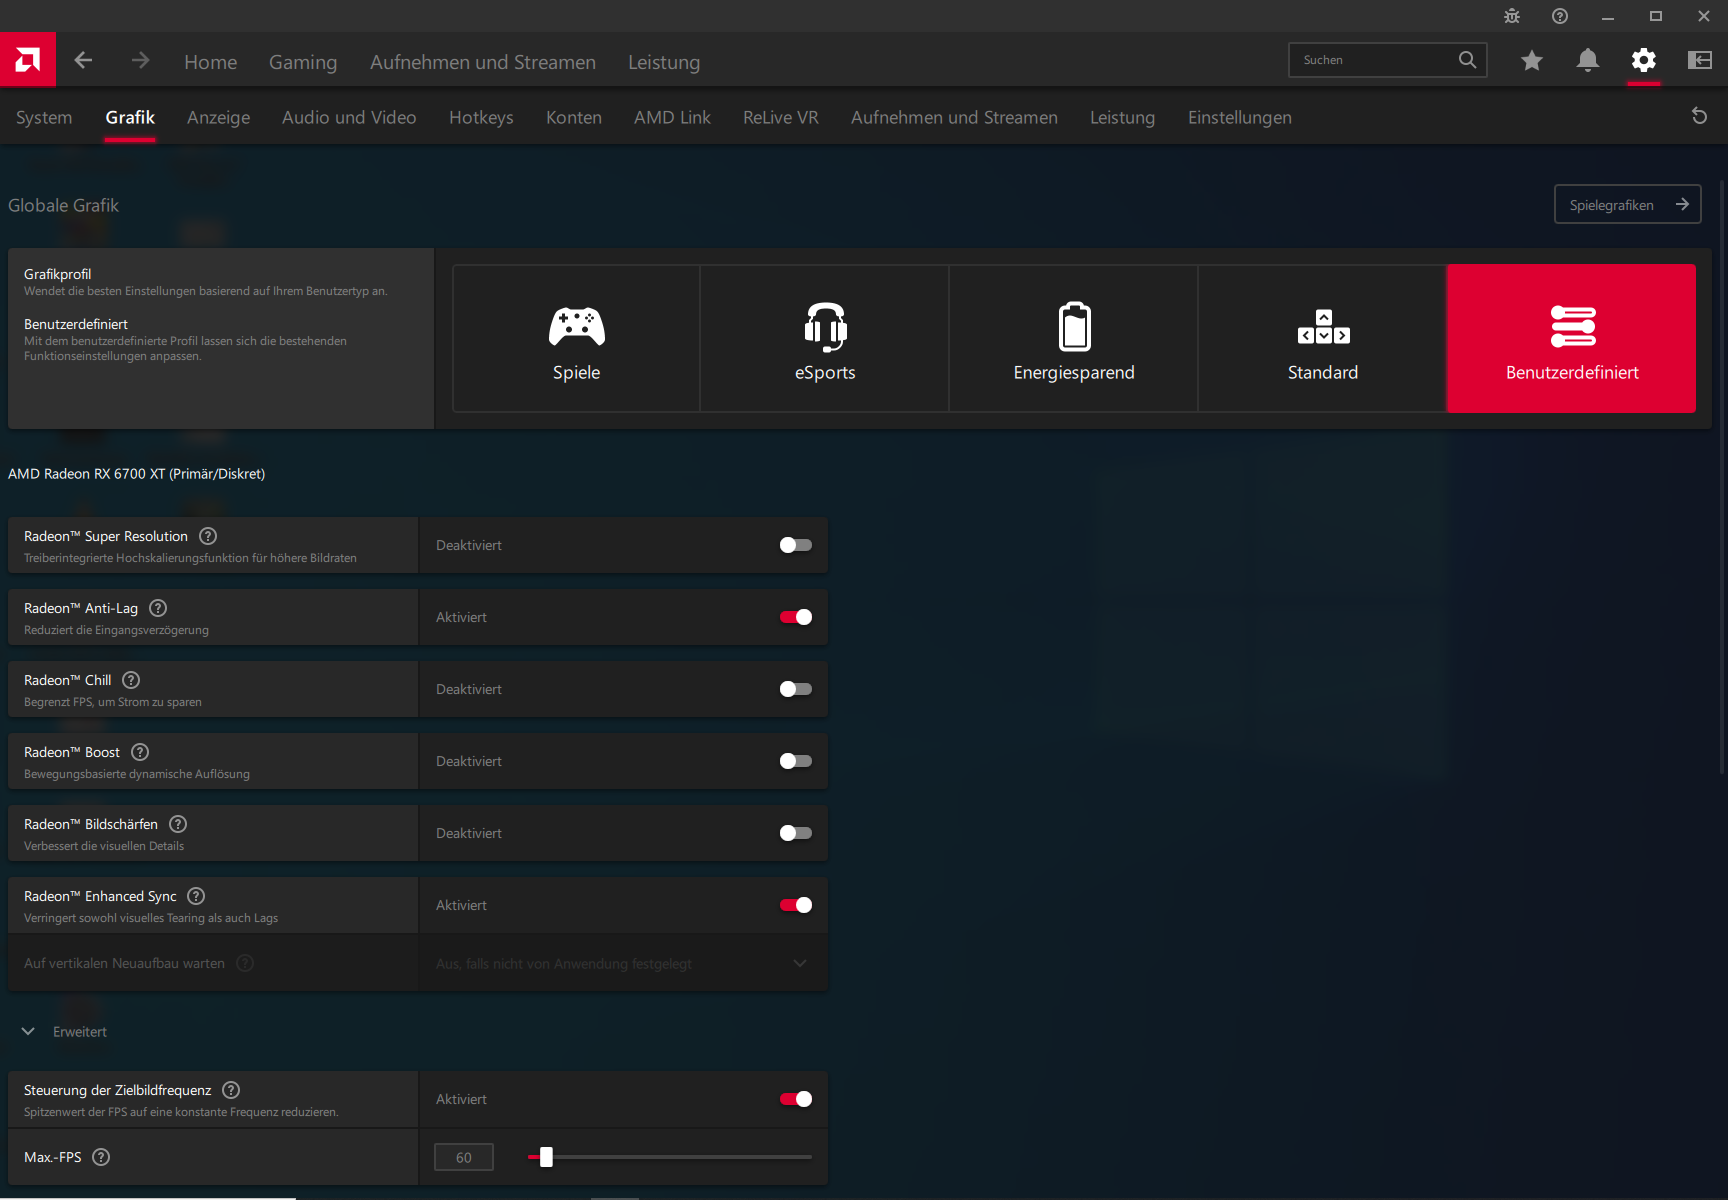
Task: Click the AMD logo icon
Action: 28,60
